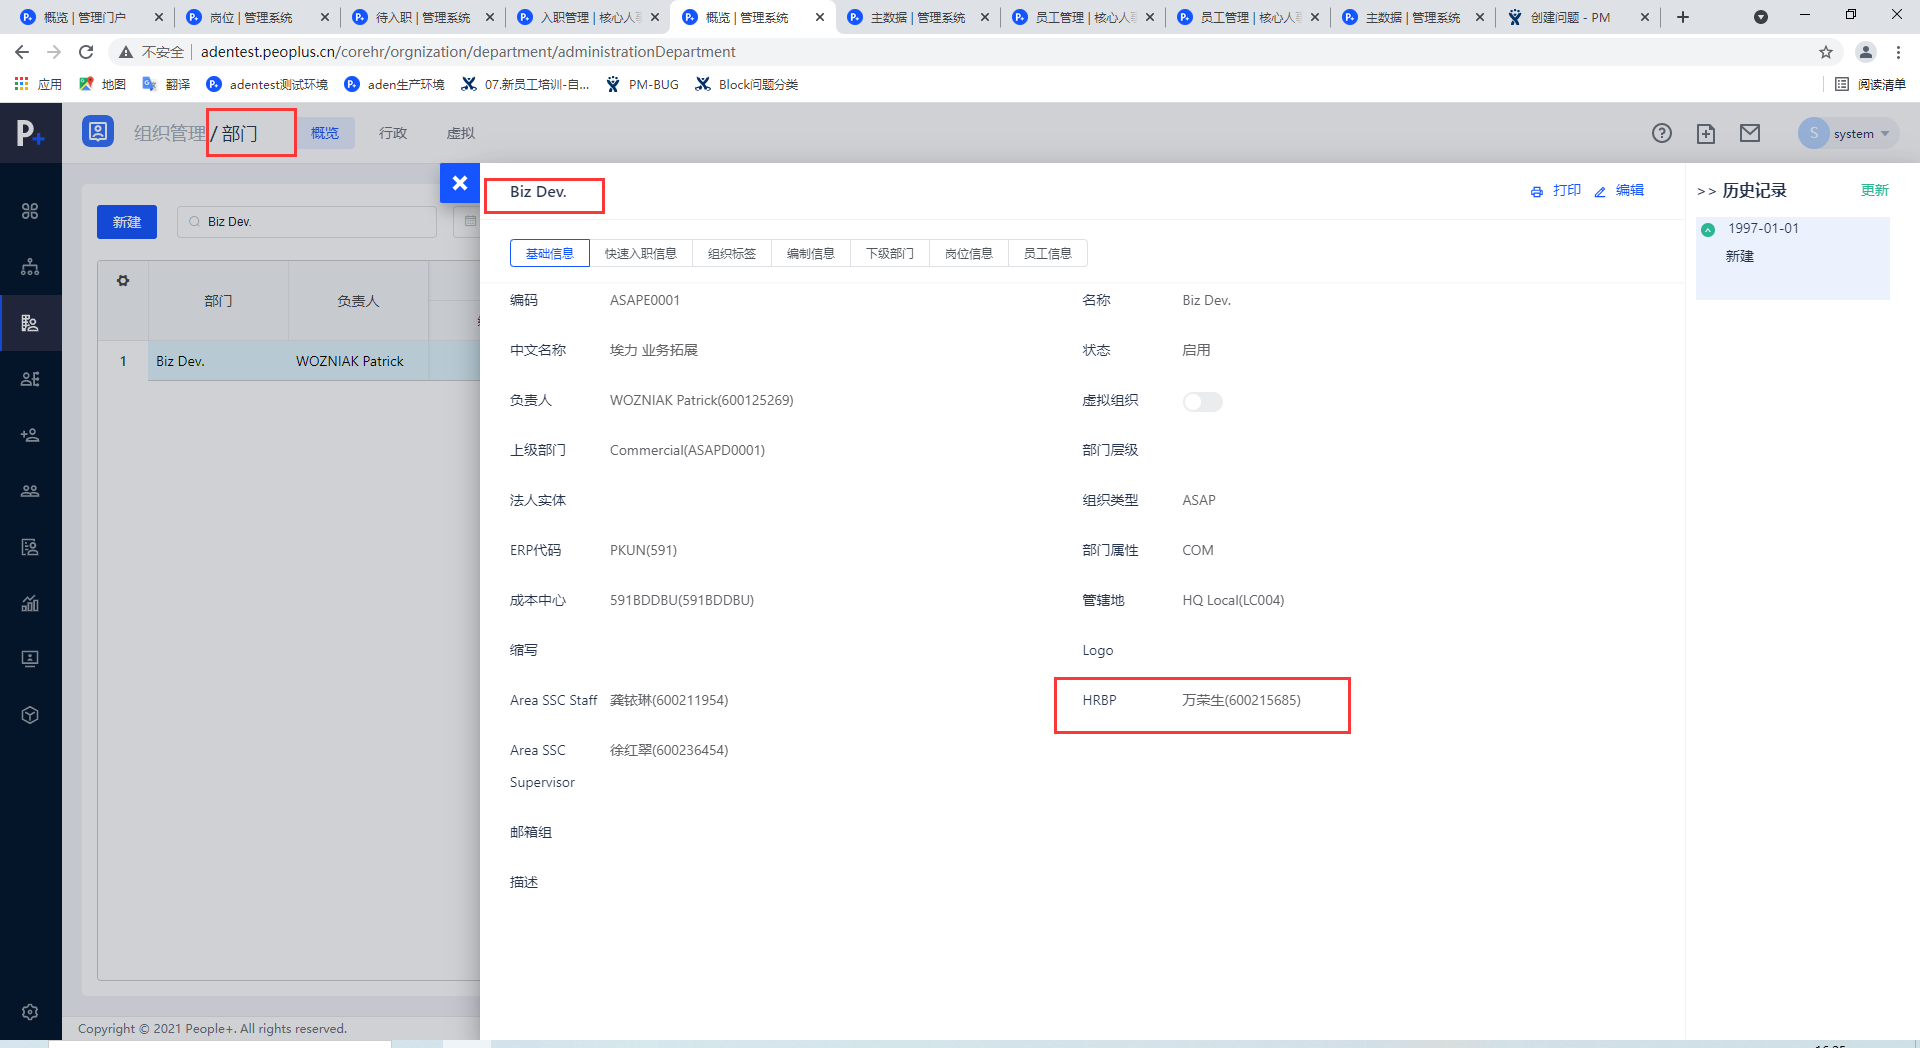
Task: Click the 更新 link in history panel
Action: click(1874, 189)
